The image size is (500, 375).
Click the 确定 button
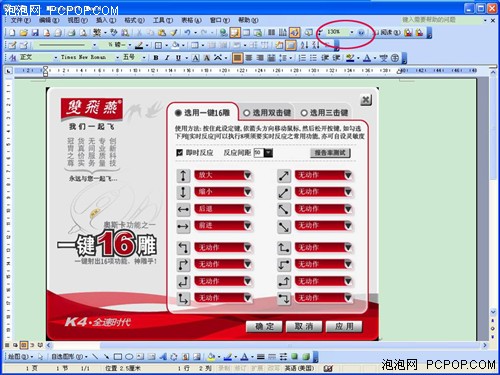coord(264,326)
